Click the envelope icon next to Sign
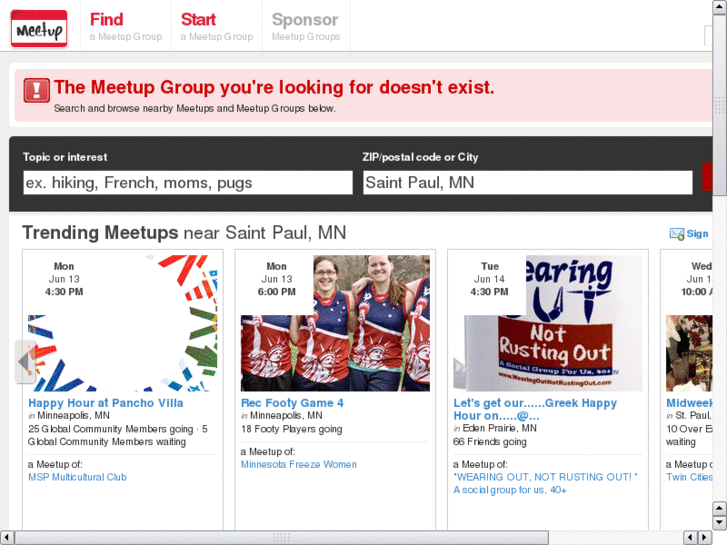This screenshot has width=727, height=545. coord(676,234)
